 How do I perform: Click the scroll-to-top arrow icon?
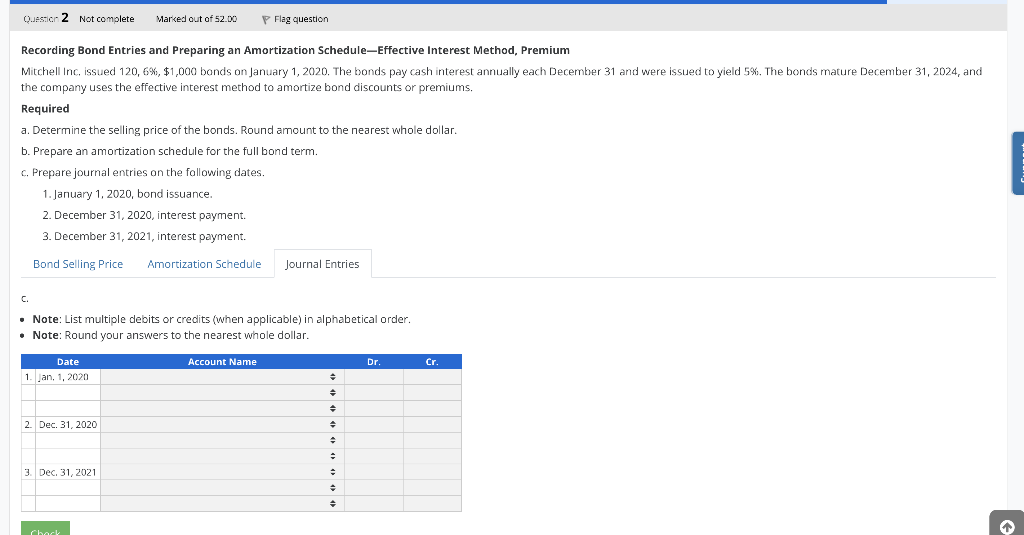point(1006,526)
